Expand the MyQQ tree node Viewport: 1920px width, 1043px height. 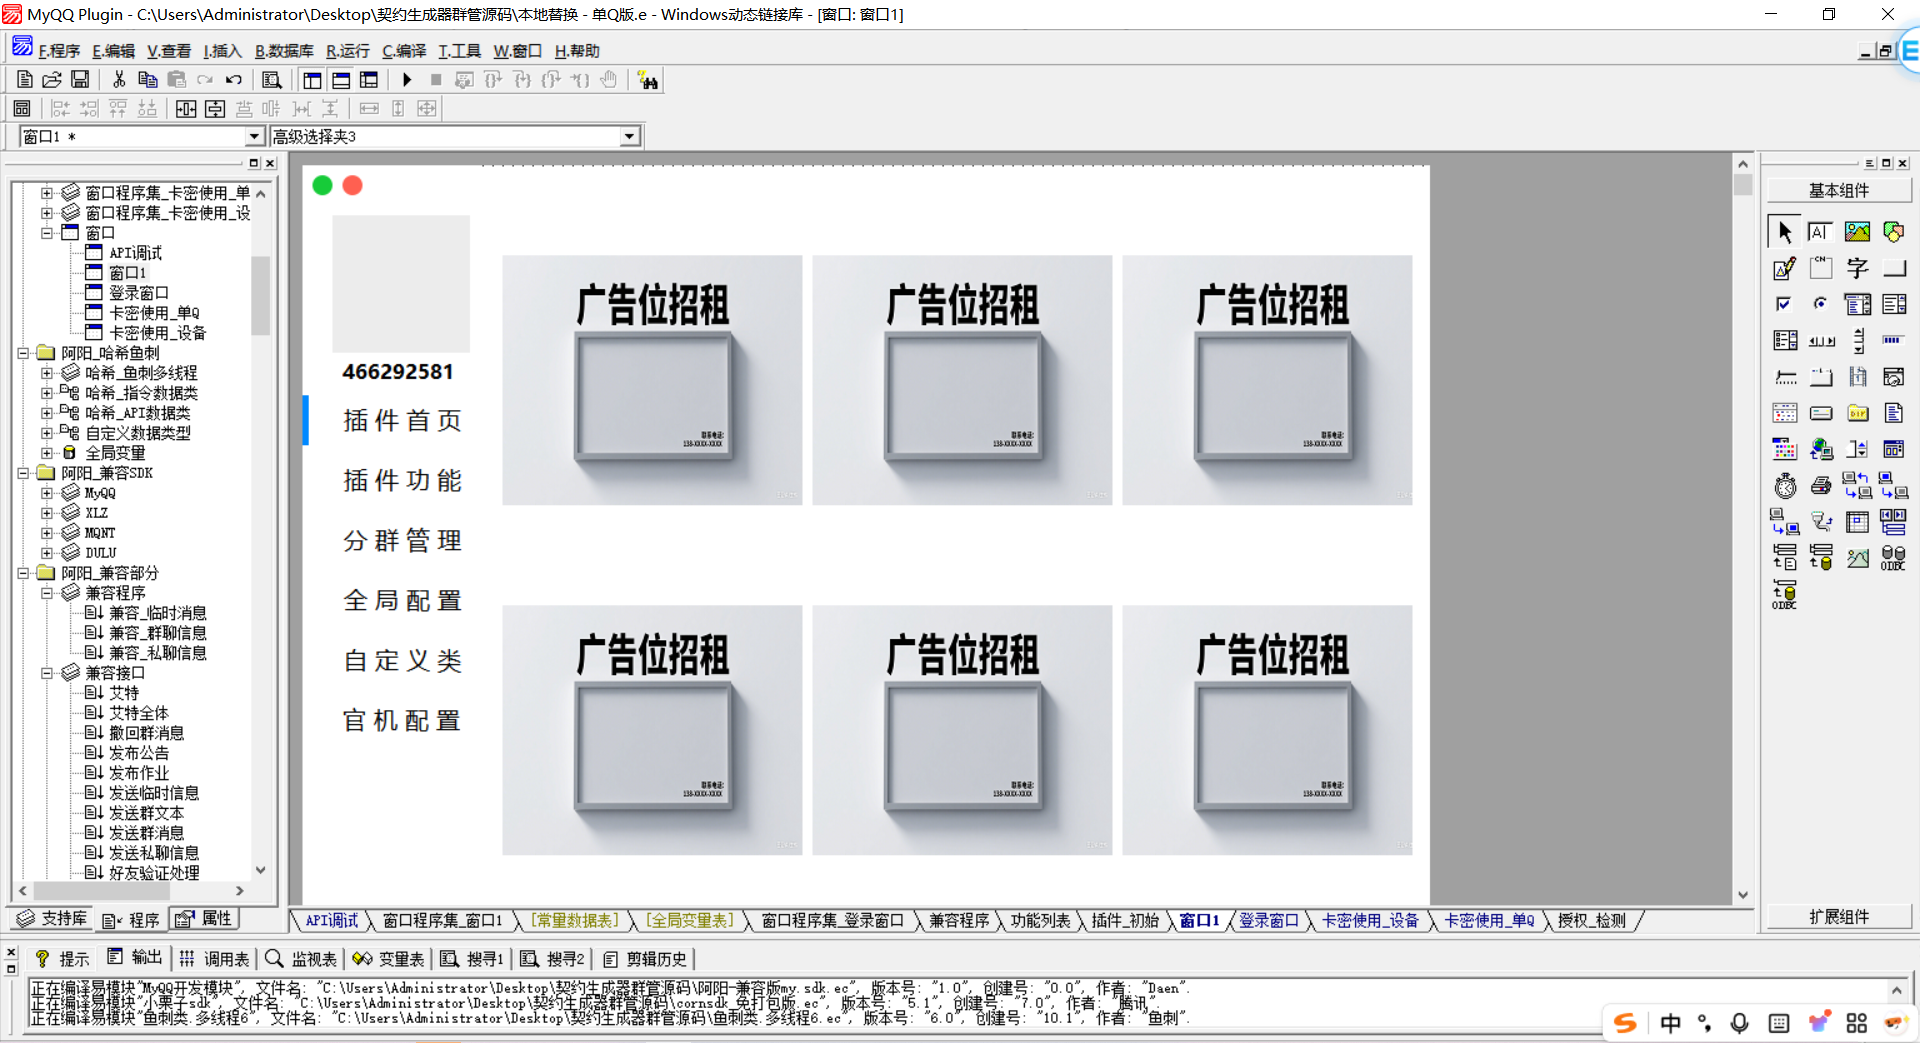[x=47, y=493]
